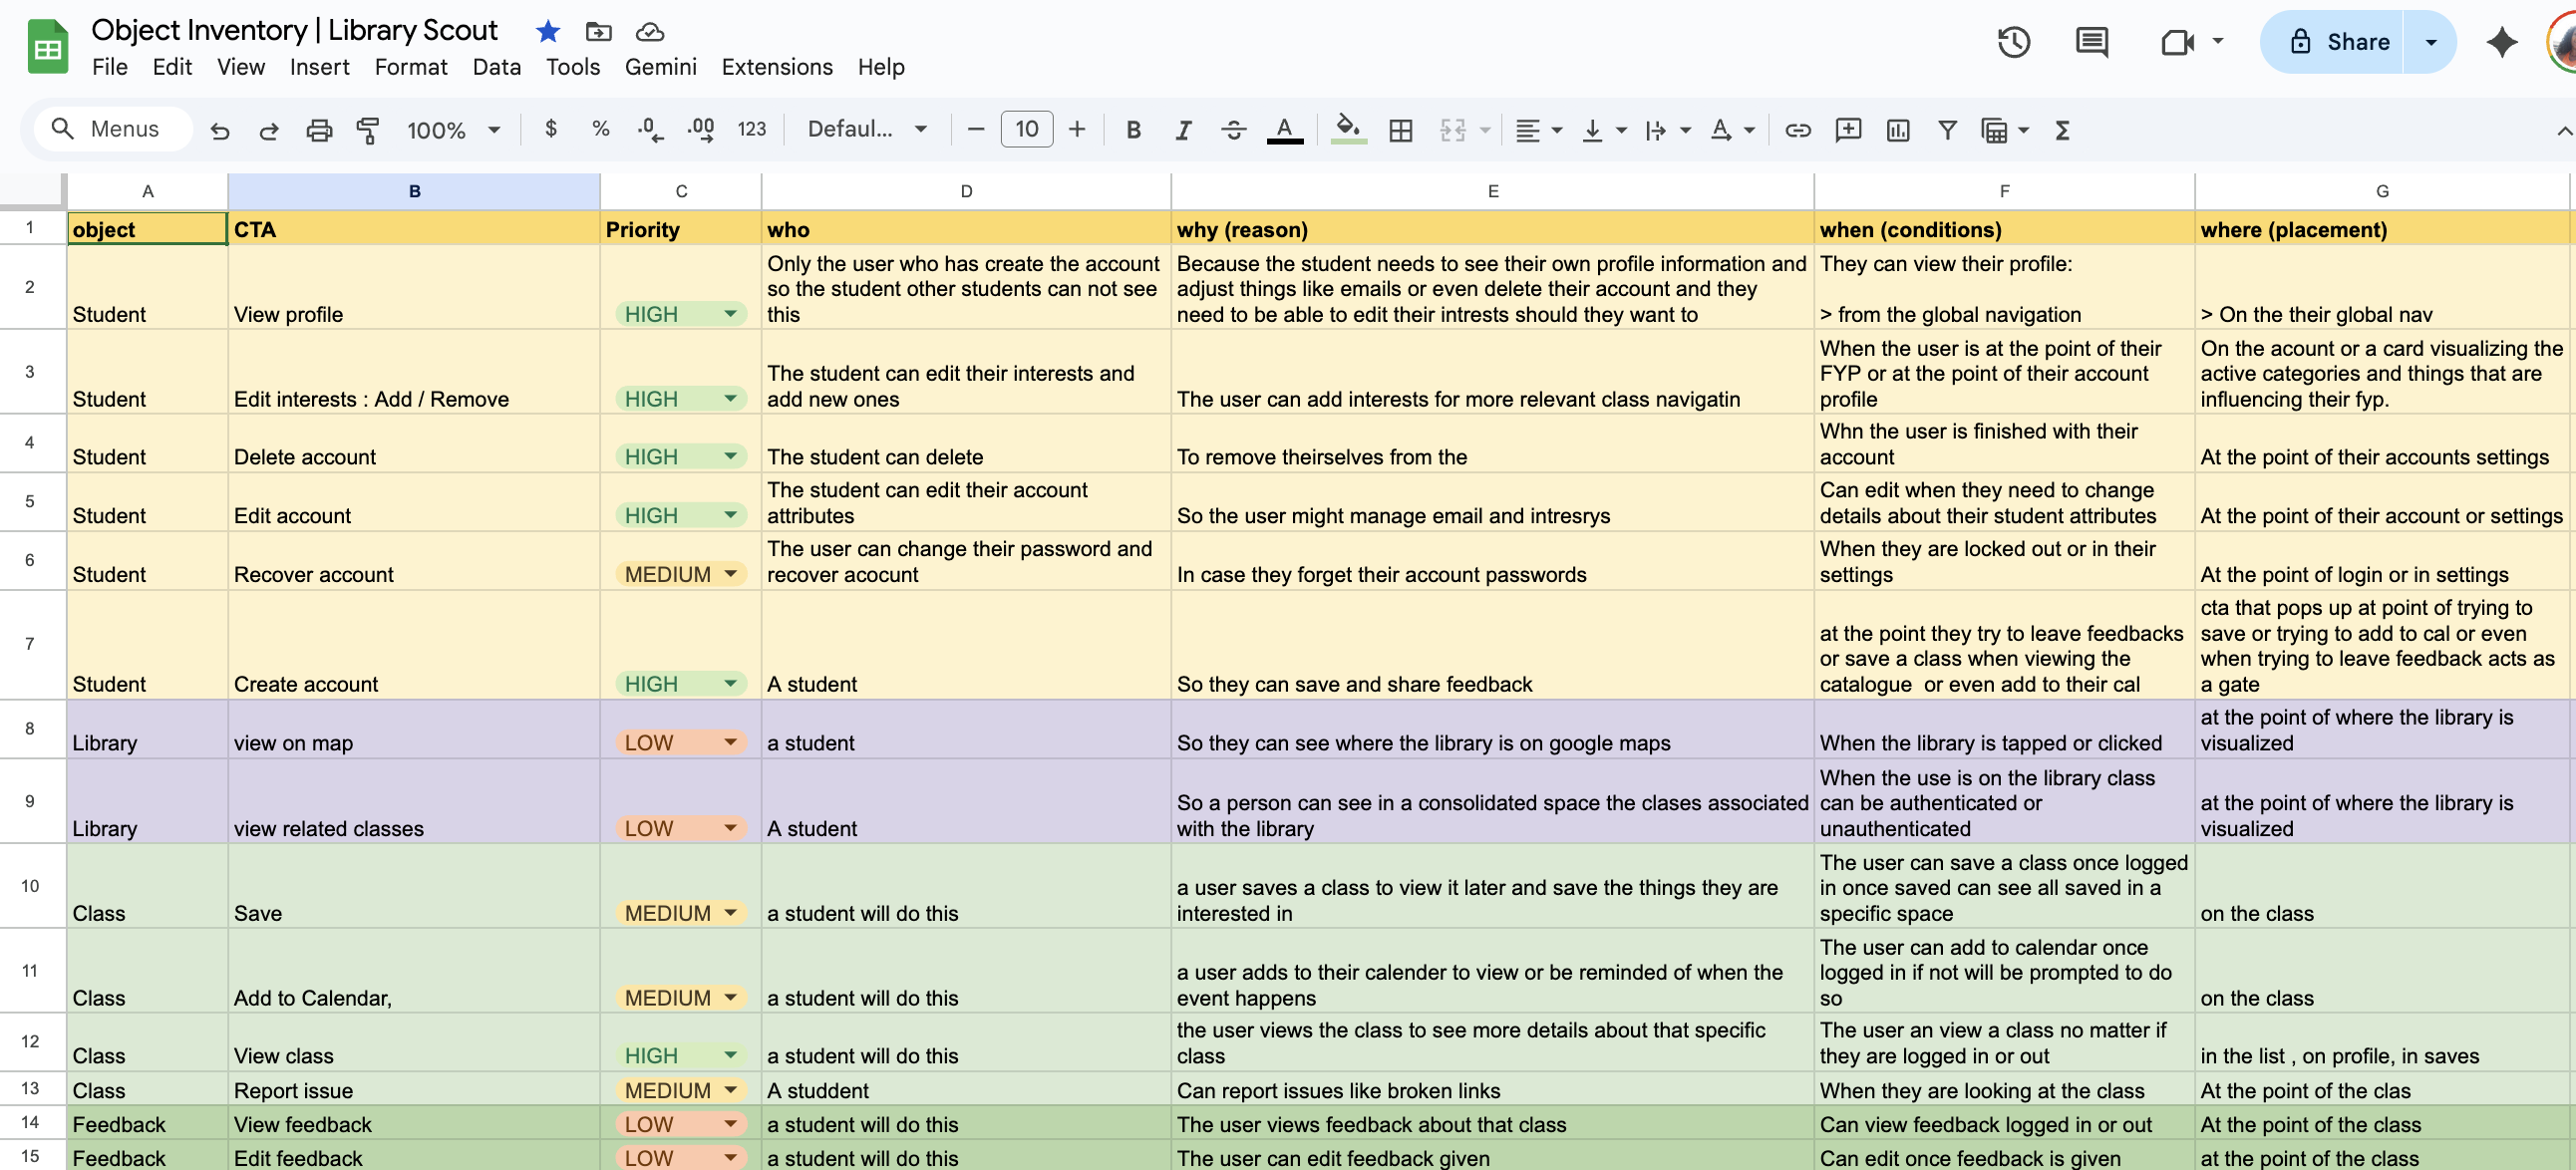Image resolution: width=2576 pixels, height=1170 pixels.
Task: Open the Edit menu
Action: [172, 67]
